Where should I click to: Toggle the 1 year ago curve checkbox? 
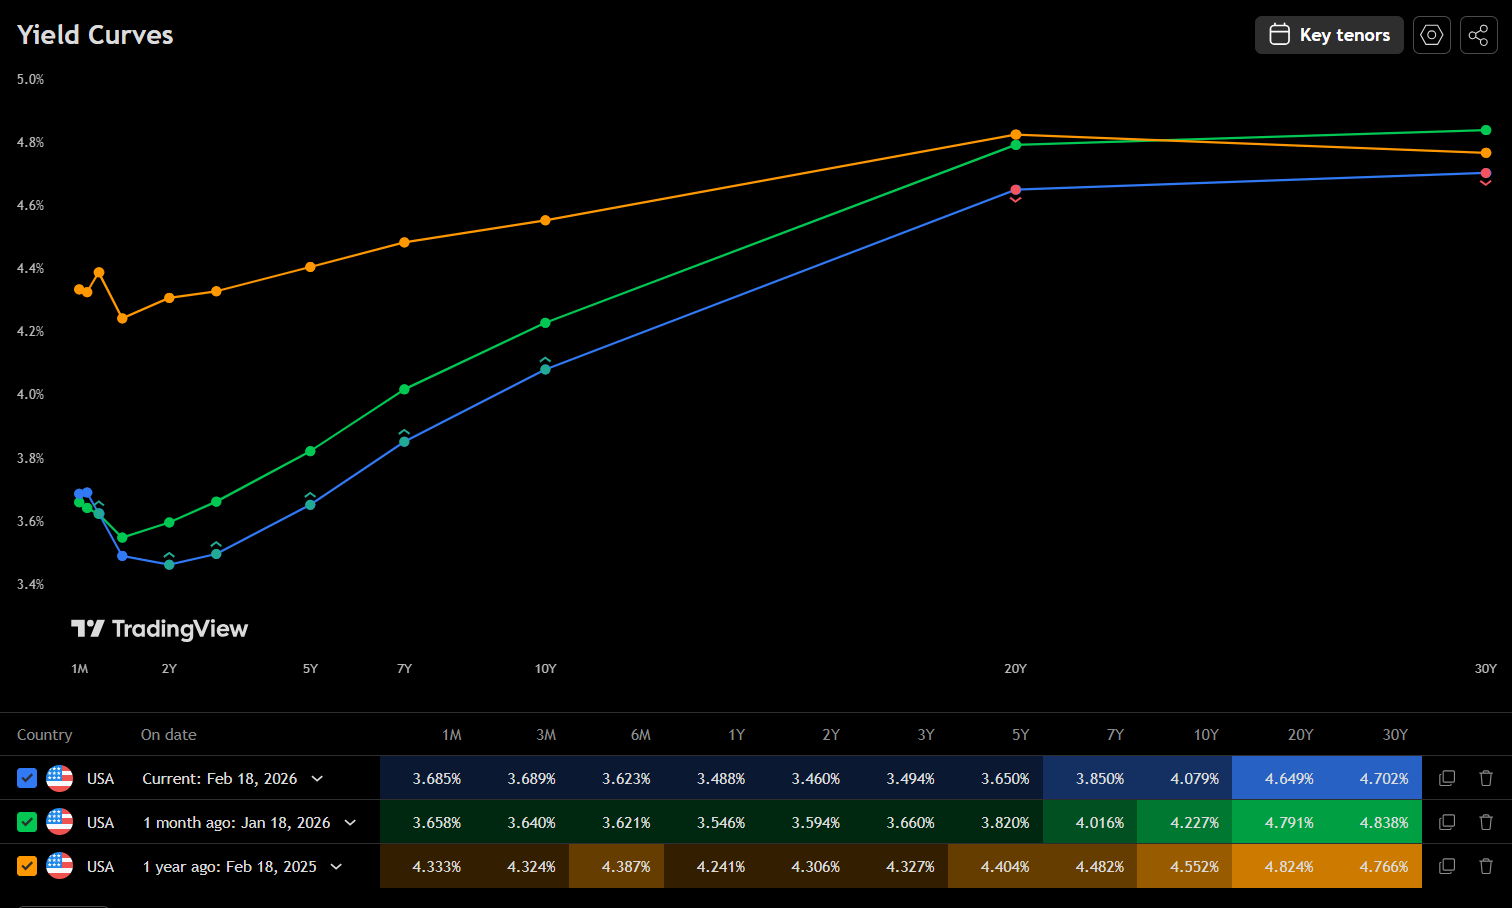tap(26, 866)
